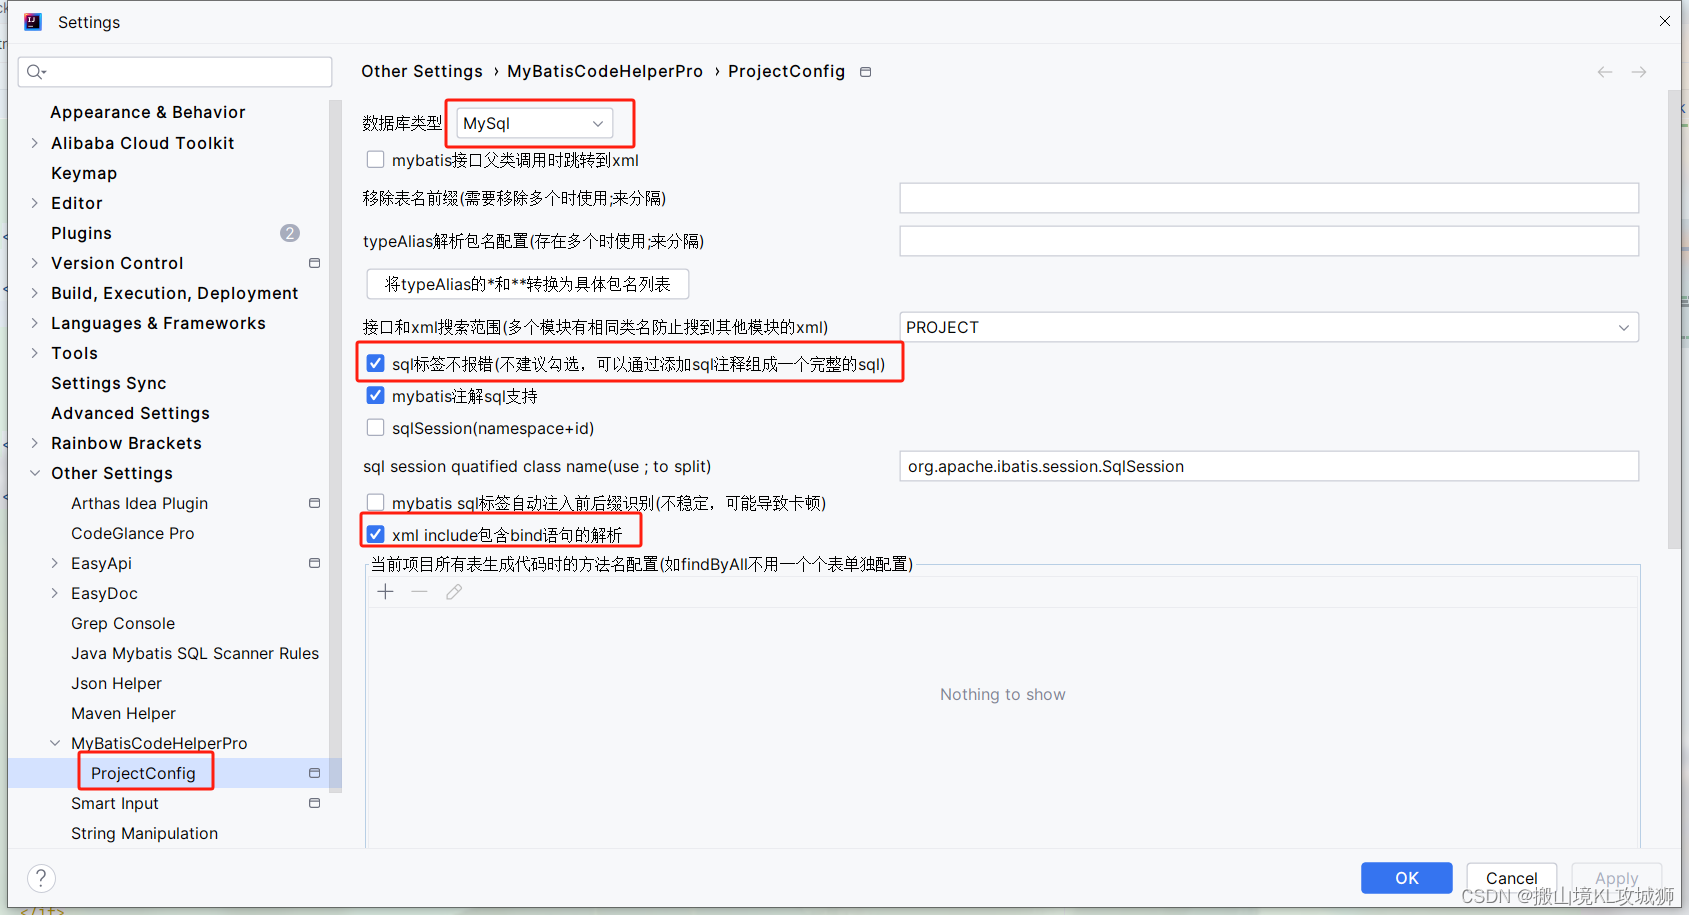Expand Build, Execution, Deployment node
The width and height of the screenshot is (1689, 915).
click(x=35, y=293)
